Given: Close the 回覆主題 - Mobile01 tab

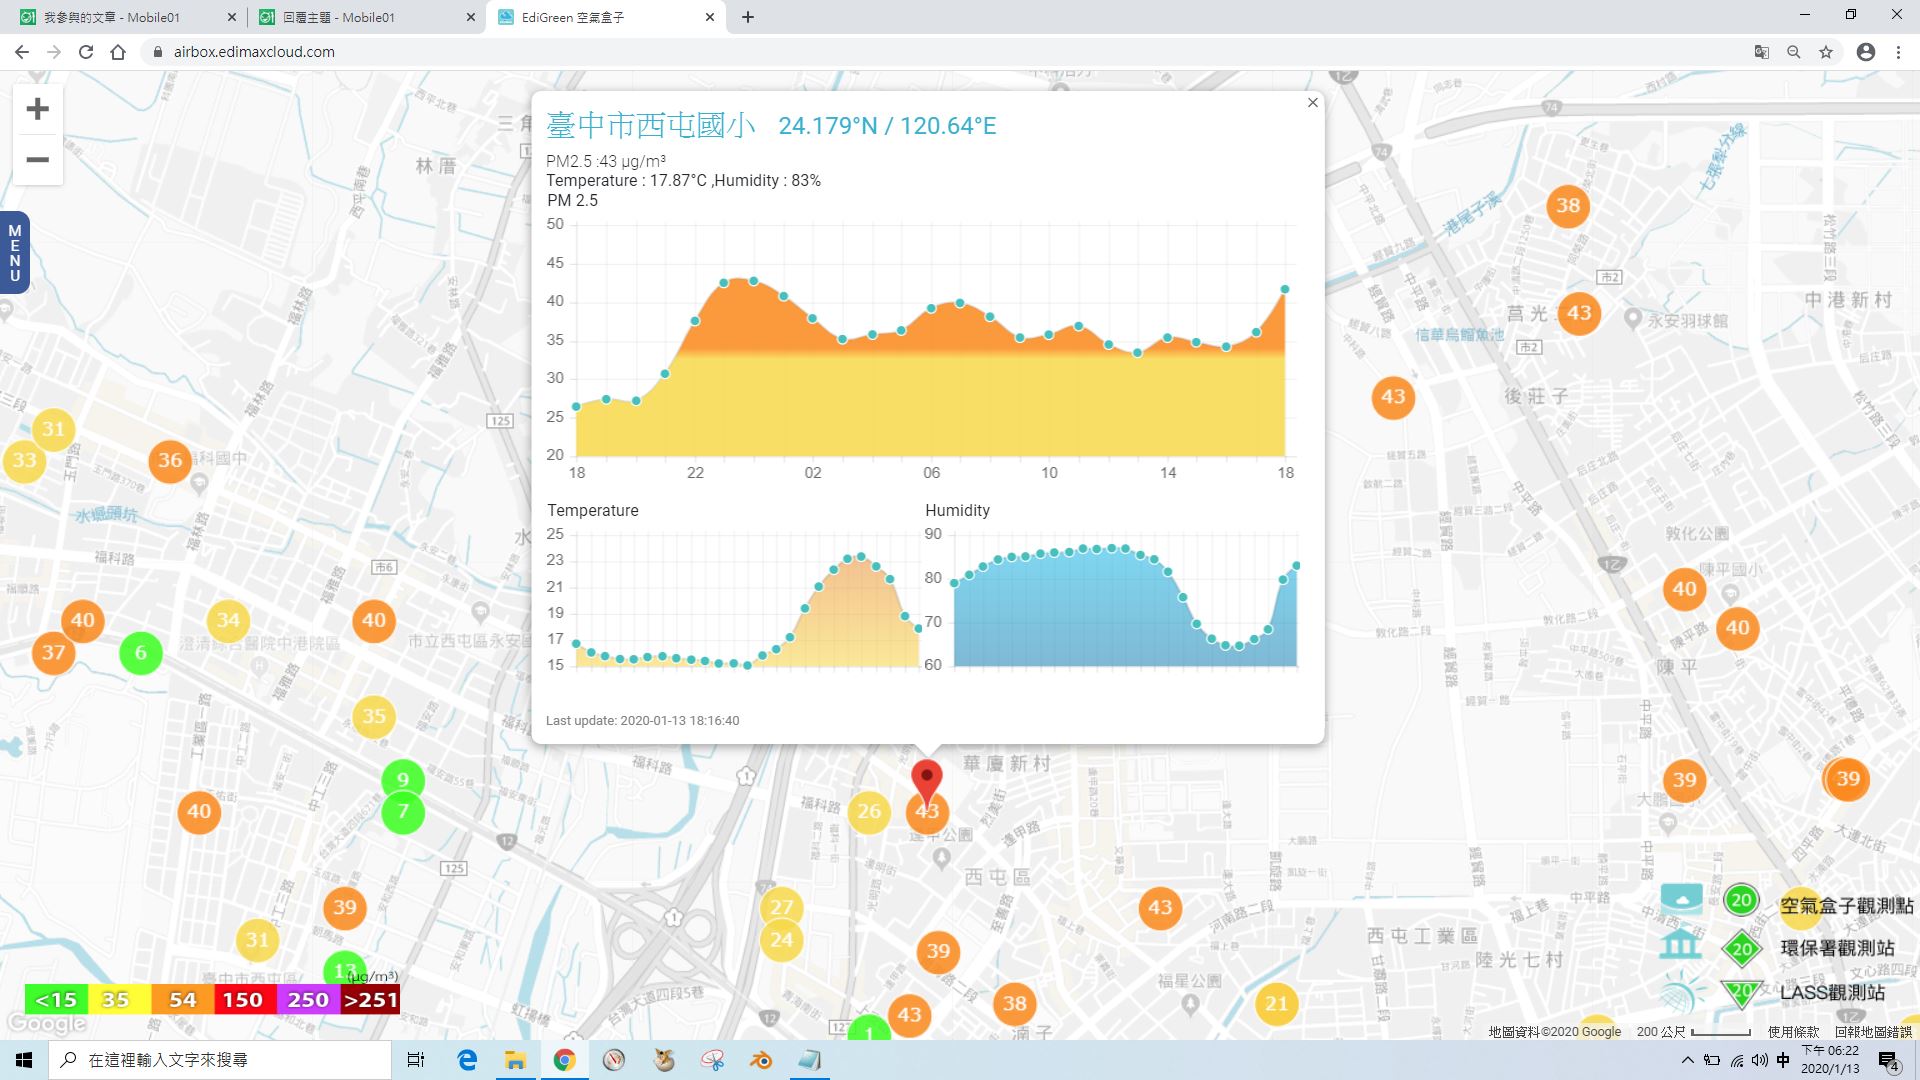Looking at the screenshot, I should click(x=471, y=17).
